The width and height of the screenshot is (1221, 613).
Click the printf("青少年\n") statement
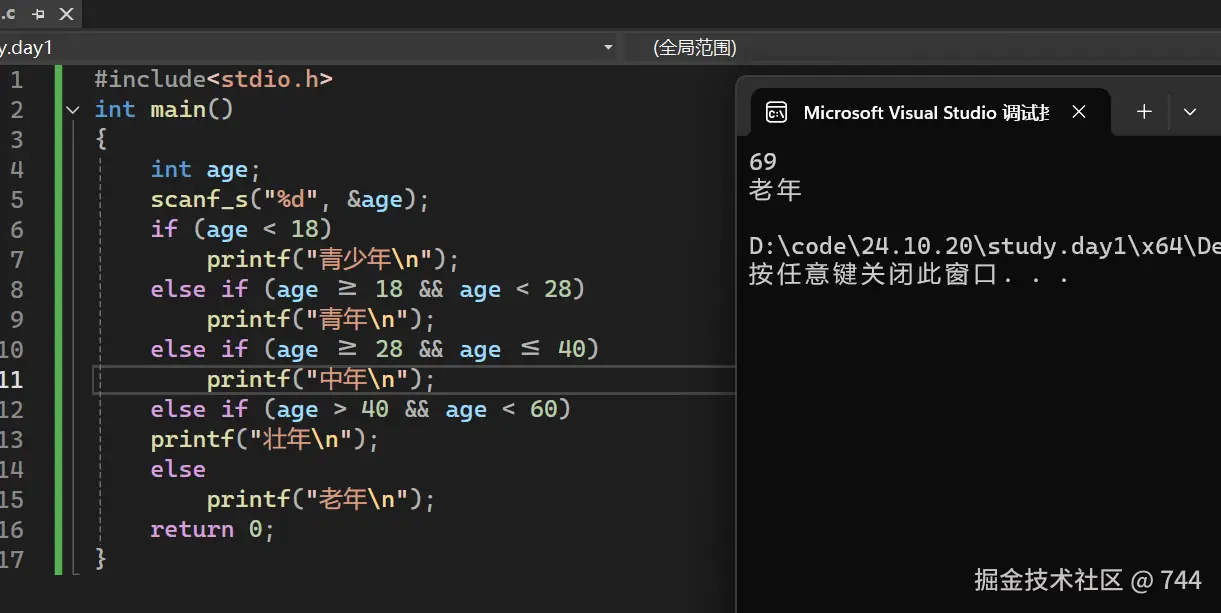tap(333, 259)
